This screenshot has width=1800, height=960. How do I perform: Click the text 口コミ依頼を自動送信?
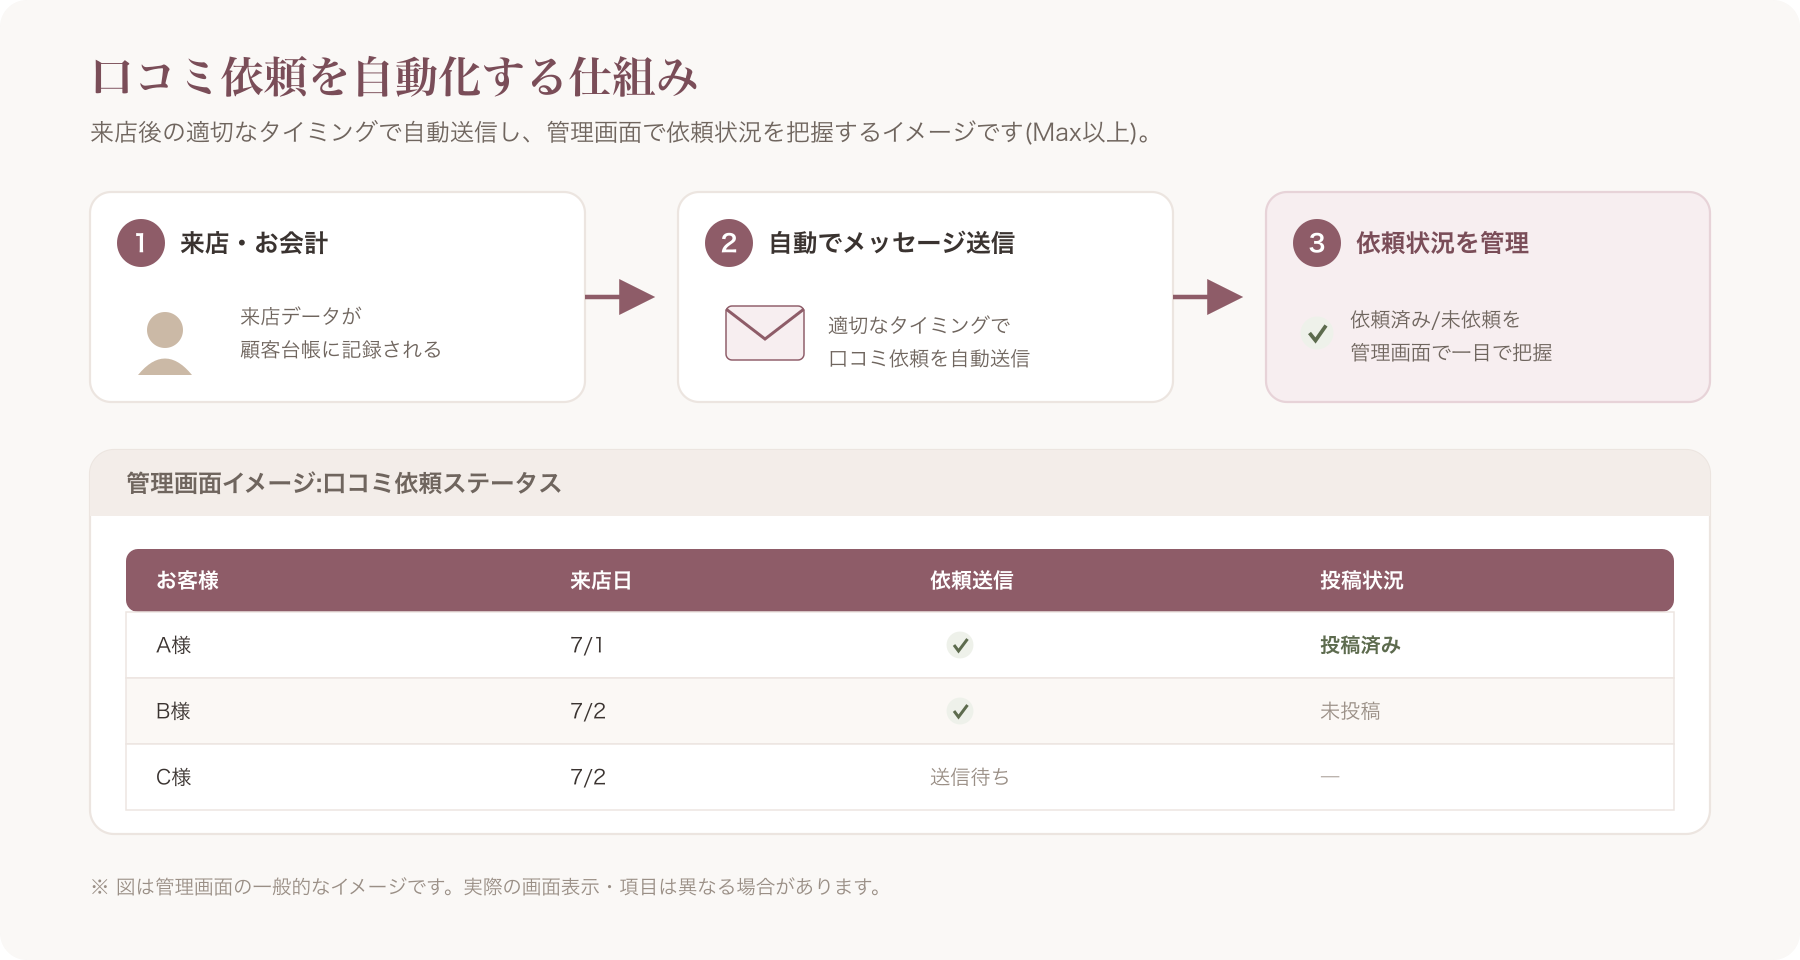pyautogui.click(x=929, y=358)
